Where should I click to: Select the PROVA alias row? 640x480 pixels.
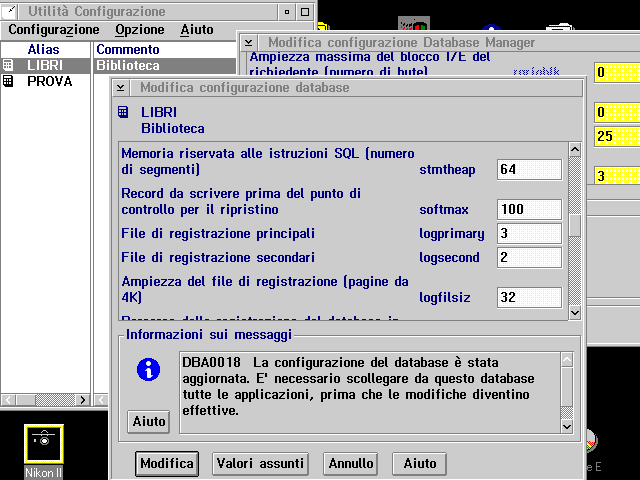coord(49,81)
